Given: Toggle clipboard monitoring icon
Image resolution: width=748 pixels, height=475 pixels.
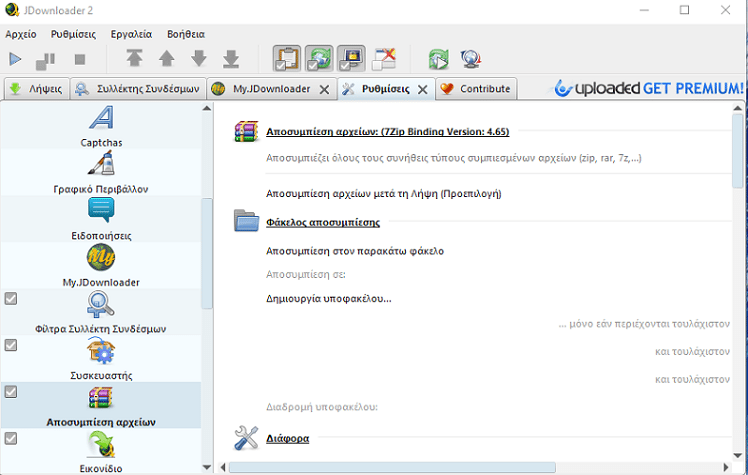Looking at the screenshot, I should (x=287, y=58).
